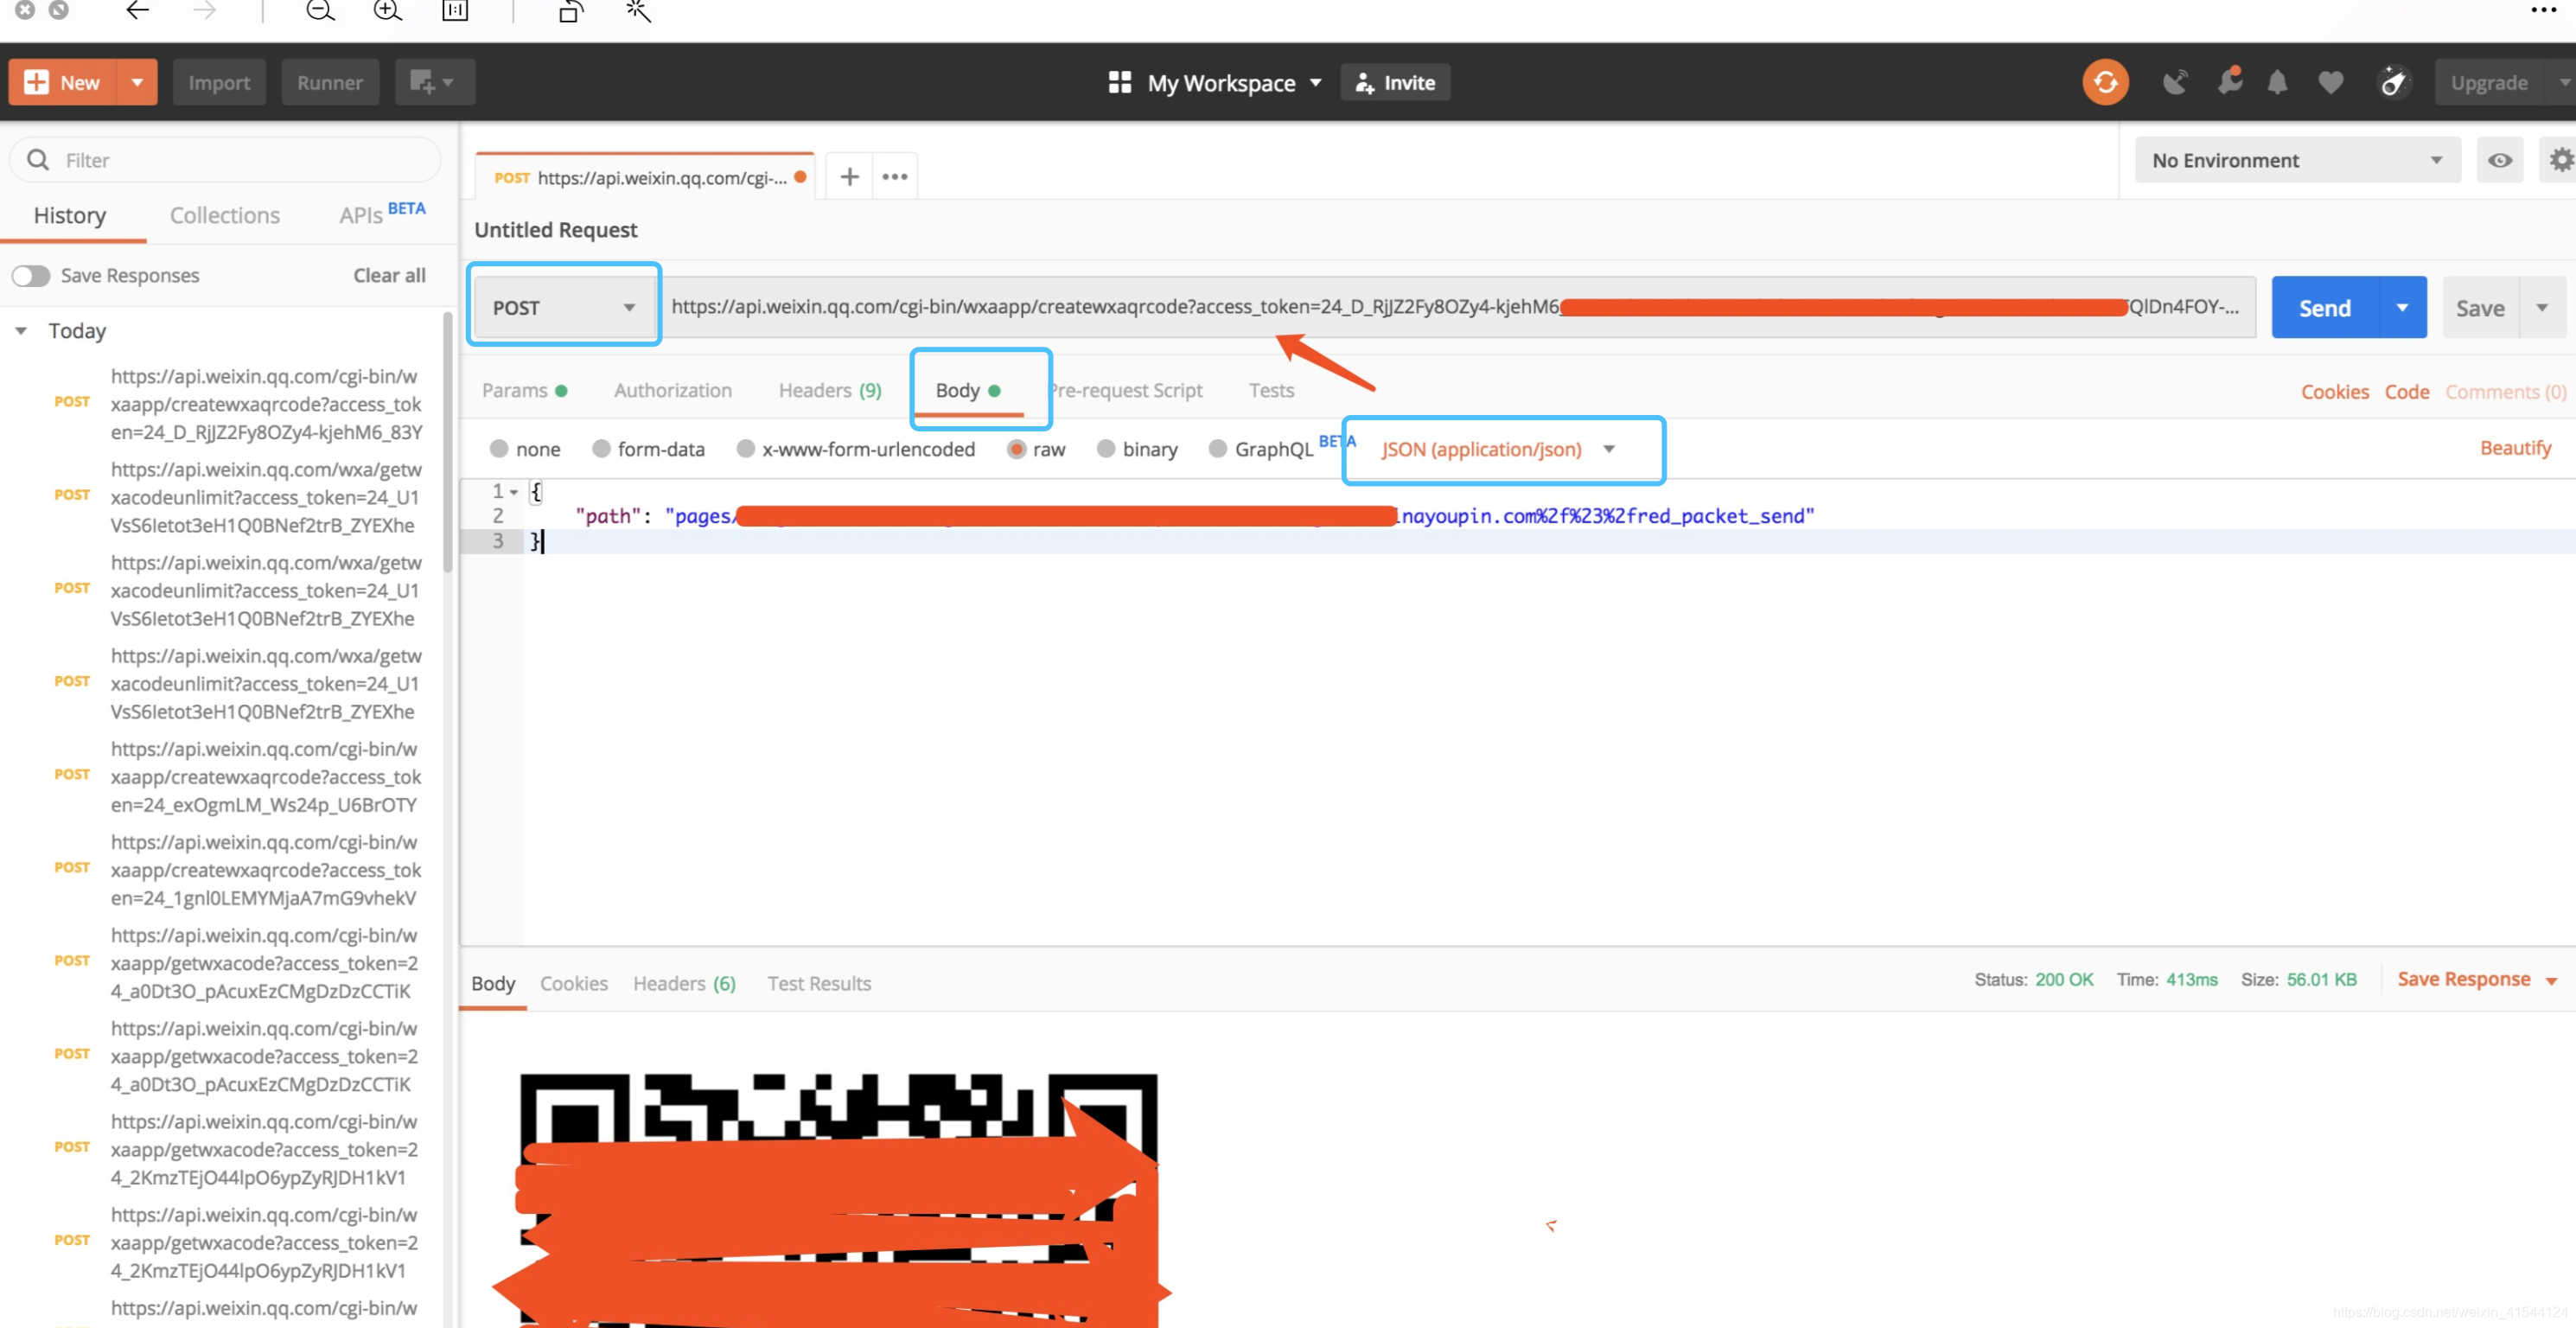Open environment quick look eye icon

click(x=2500, y=160)
